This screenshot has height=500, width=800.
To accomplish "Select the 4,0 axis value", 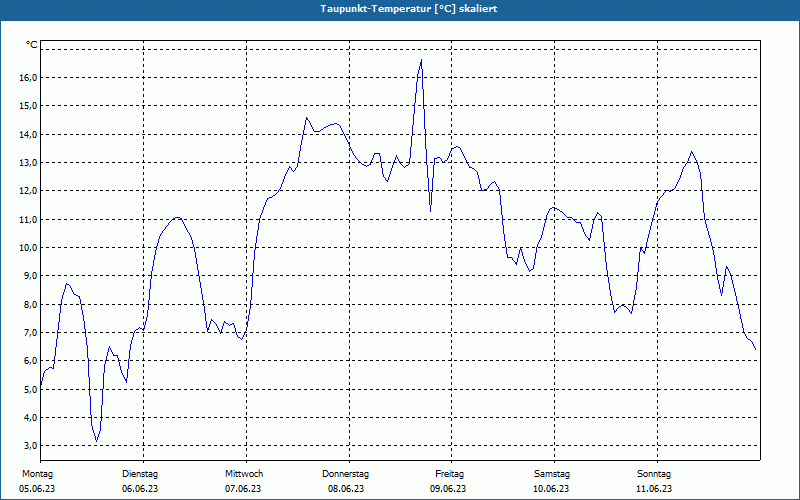I will 31,417.
